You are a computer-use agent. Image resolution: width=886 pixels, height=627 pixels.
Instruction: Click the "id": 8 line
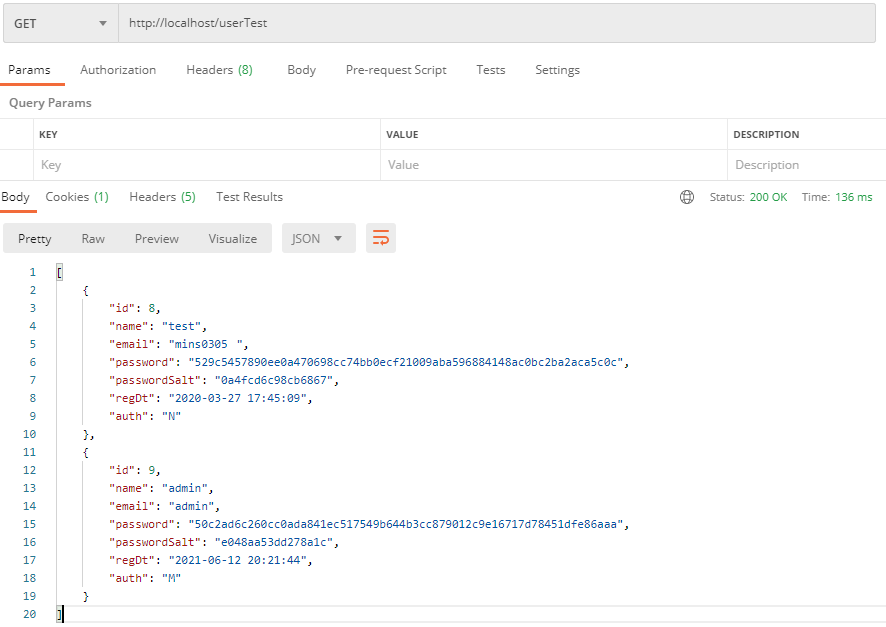(134, 308)
